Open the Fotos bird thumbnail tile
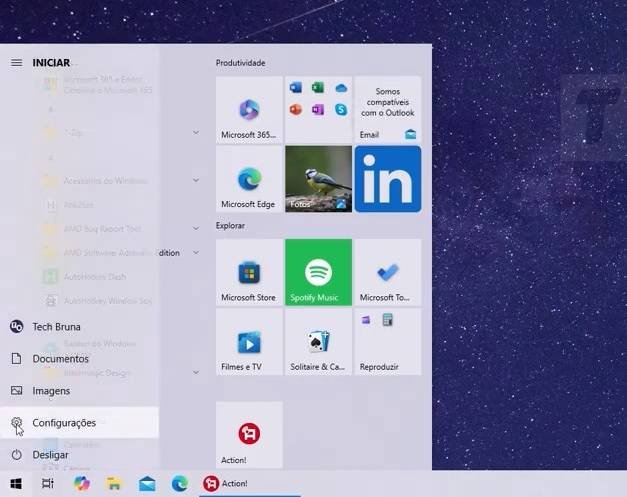Screen dimensions: 627x497 pos(318,179)
